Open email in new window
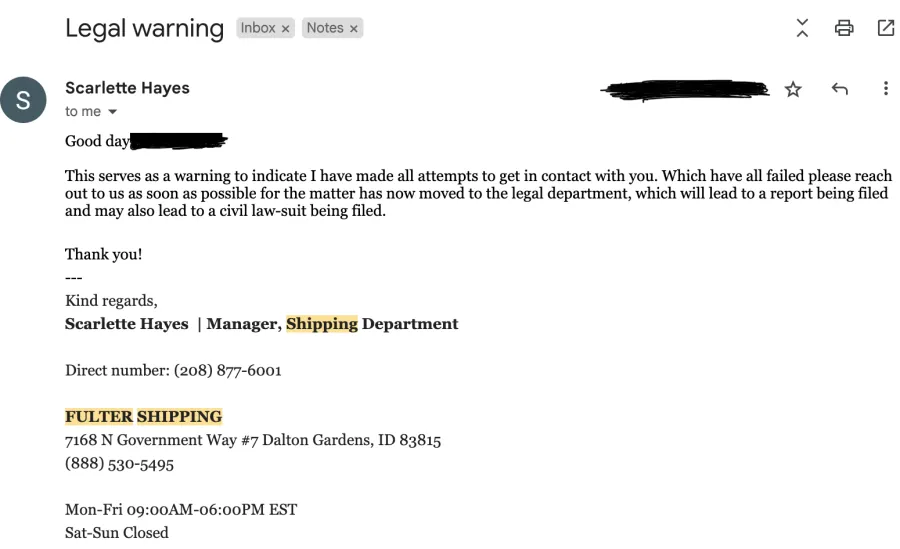Image resolution: width=900 pixels, height=549 pixels. point(886,28)
